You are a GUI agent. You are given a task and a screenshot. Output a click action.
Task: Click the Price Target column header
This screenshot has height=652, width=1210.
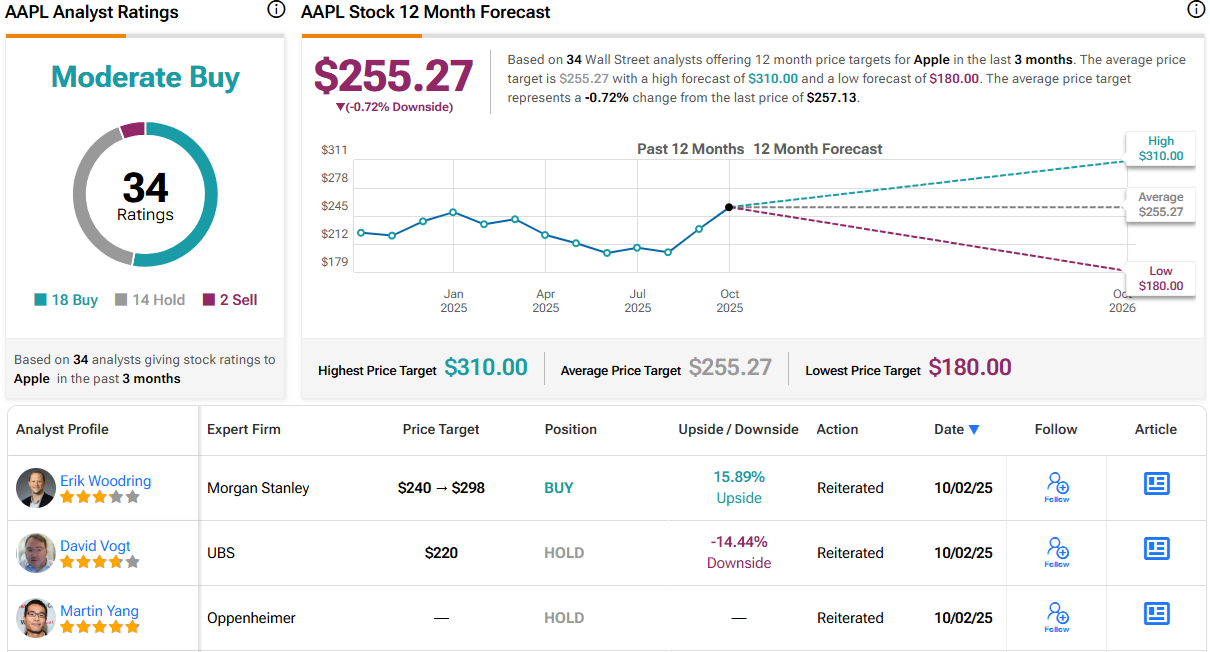tap(441, 429)
